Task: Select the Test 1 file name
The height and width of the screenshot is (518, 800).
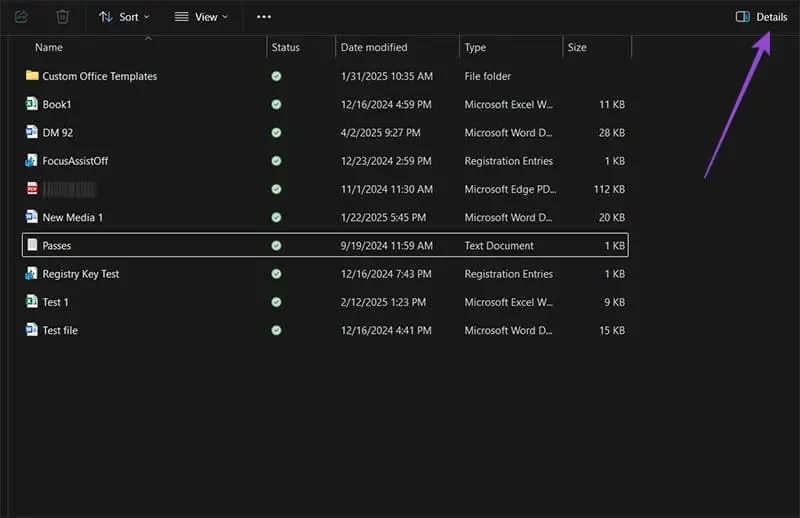Action: [x=55, y=302]
